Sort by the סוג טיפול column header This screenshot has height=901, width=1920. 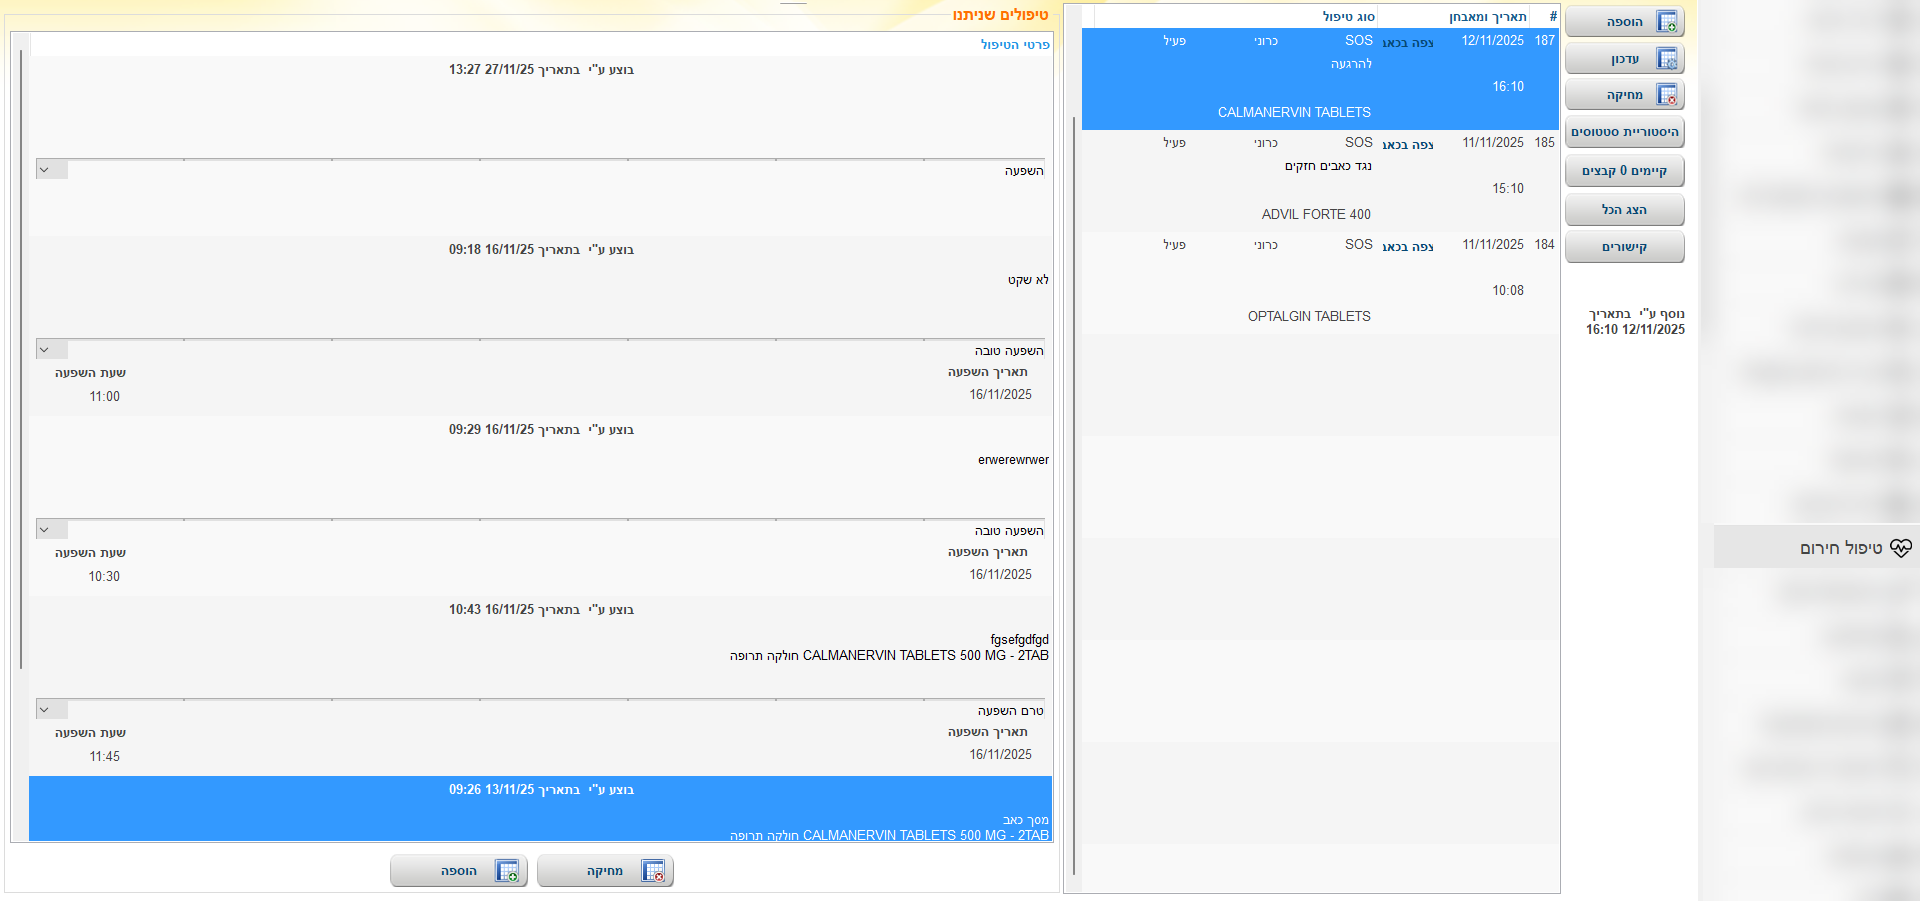click(1348, 17)
